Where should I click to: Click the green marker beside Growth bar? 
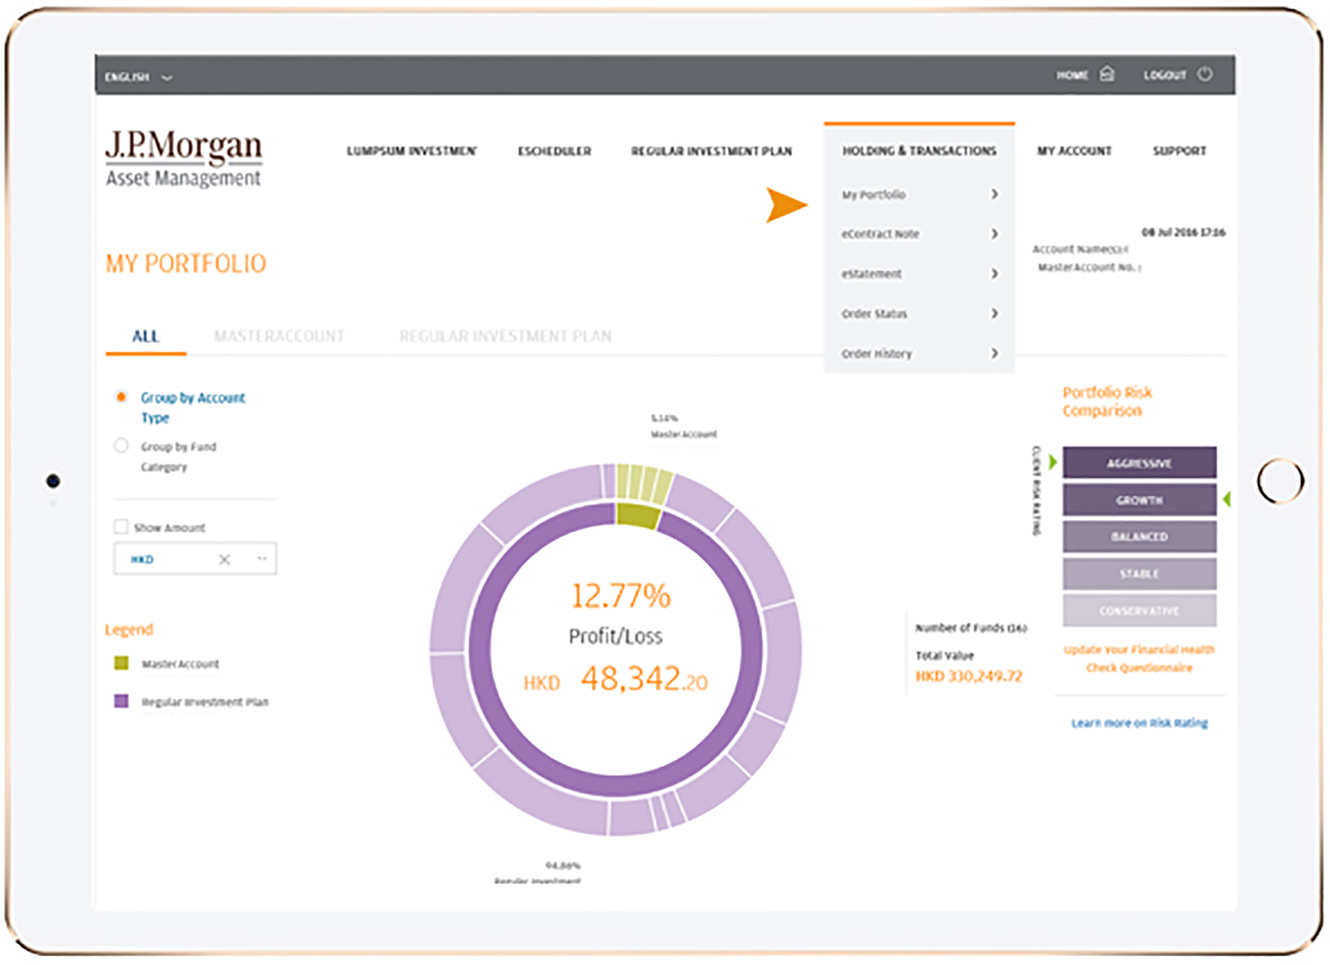(1227, 499)
